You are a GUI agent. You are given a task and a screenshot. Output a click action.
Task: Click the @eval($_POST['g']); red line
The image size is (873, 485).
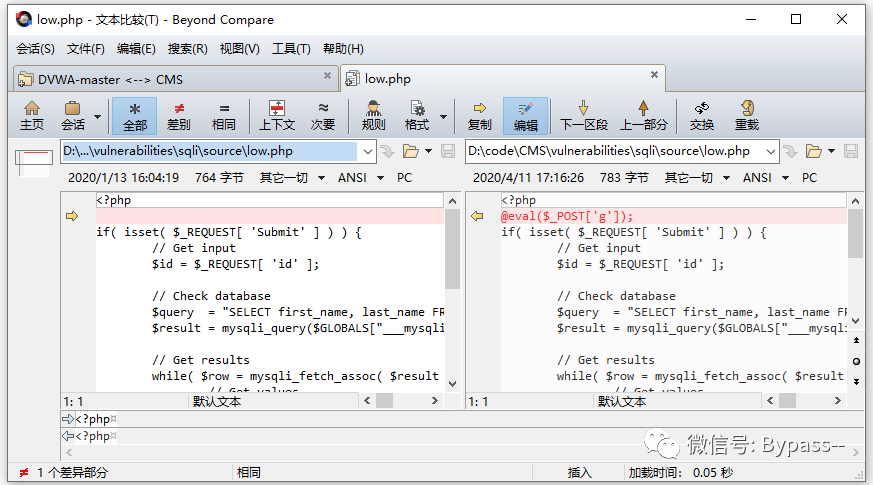tap(567, 216)
